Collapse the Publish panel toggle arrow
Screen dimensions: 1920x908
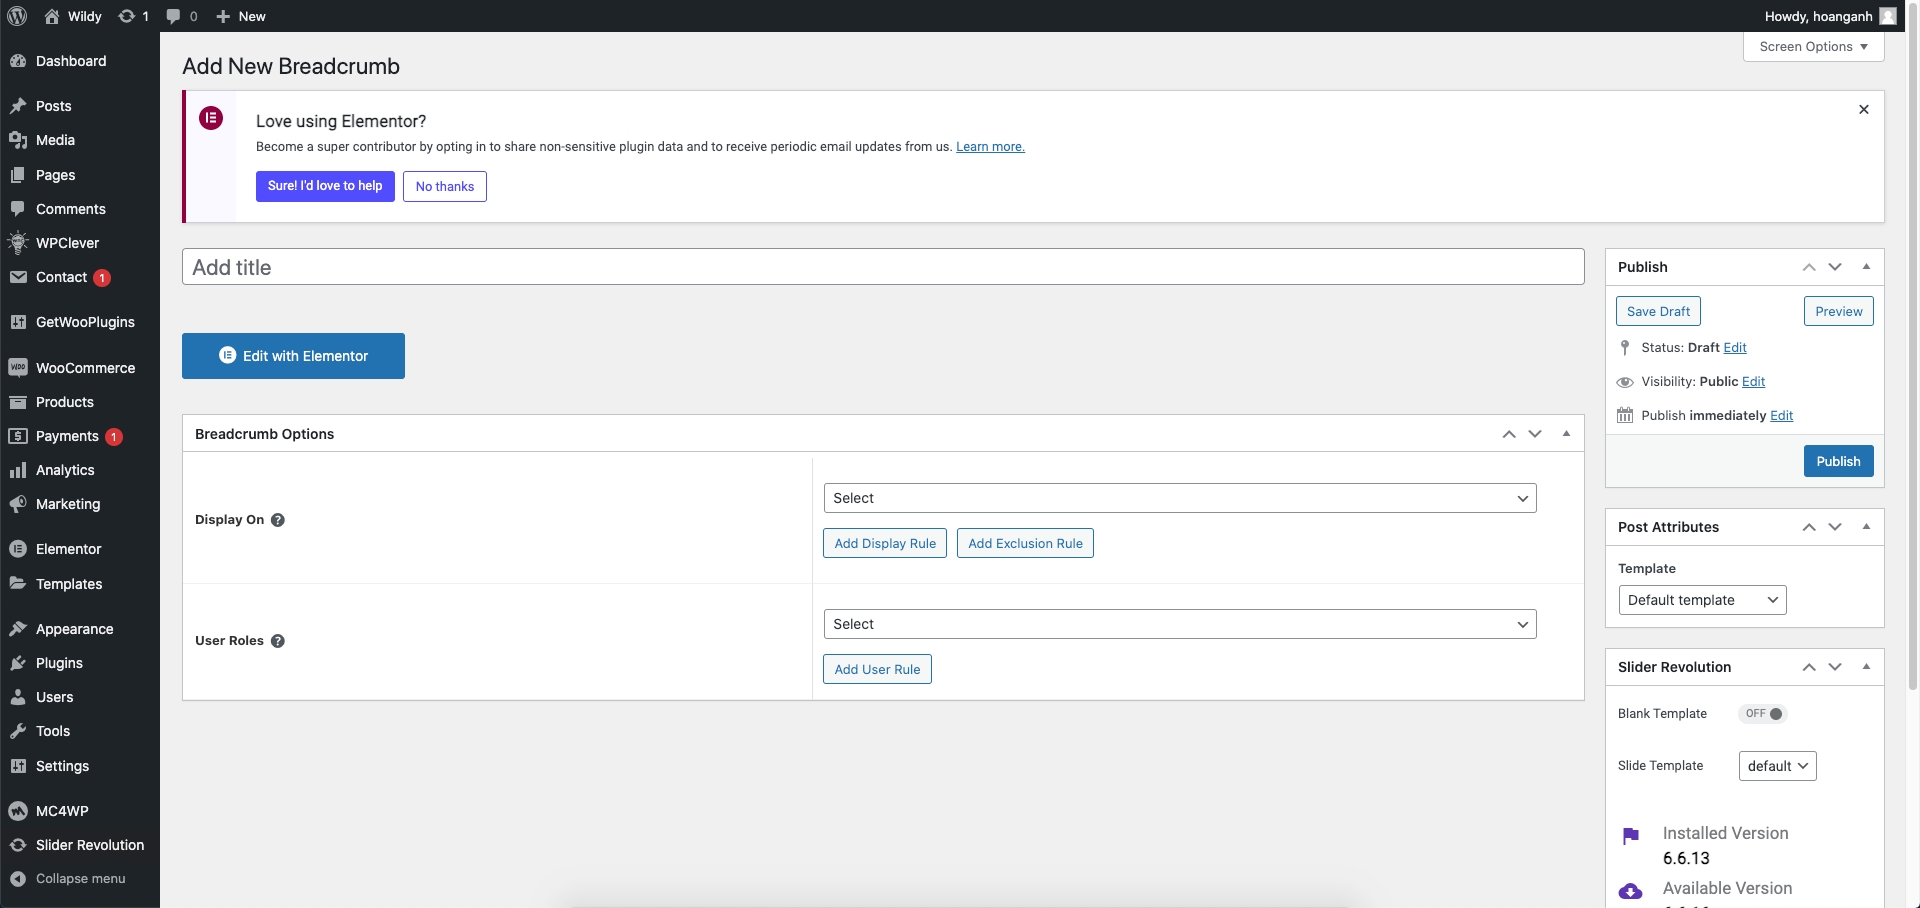click(x=1866, y=267)
